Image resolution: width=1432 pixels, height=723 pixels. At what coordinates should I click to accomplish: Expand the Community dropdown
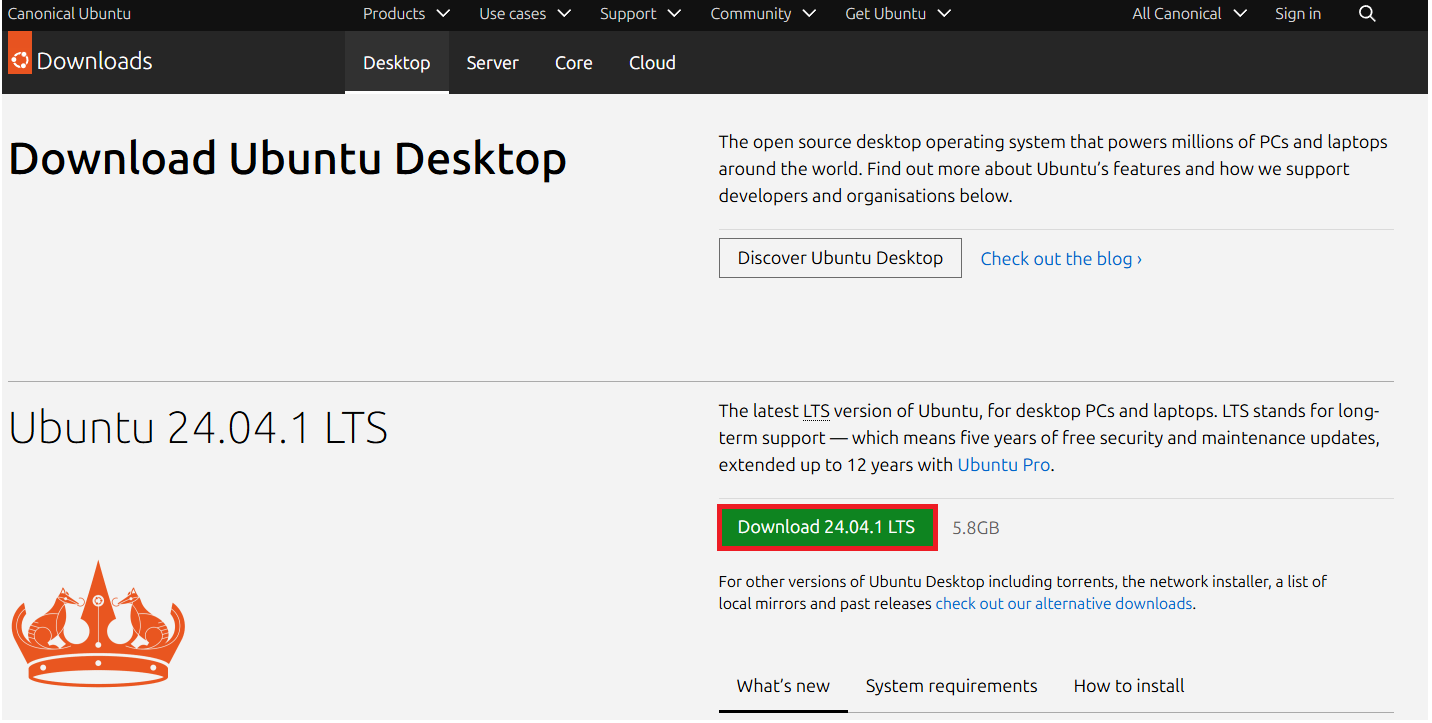click(763, 14)
